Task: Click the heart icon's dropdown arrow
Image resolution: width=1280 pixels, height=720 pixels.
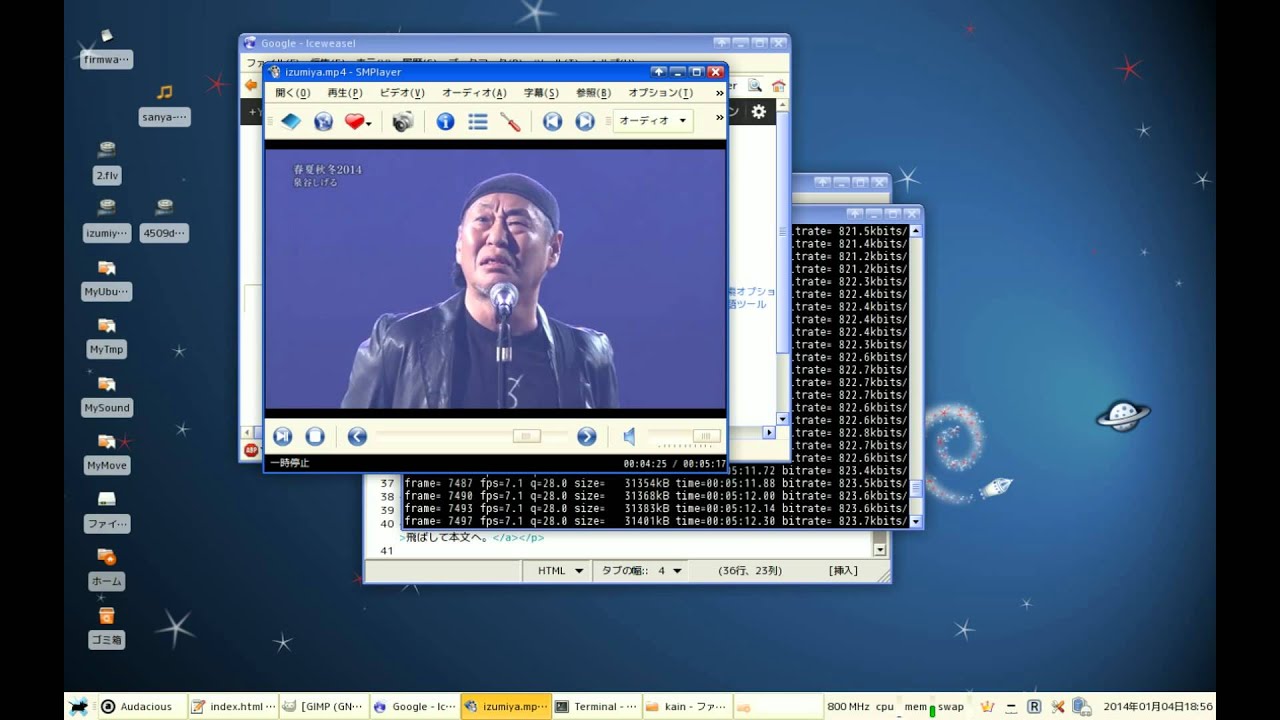Action: pos(369,123)
